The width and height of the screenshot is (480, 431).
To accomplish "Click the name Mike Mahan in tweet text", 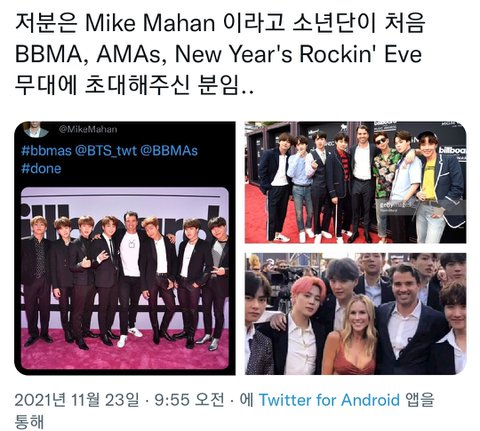I will [x=150, y=24].
